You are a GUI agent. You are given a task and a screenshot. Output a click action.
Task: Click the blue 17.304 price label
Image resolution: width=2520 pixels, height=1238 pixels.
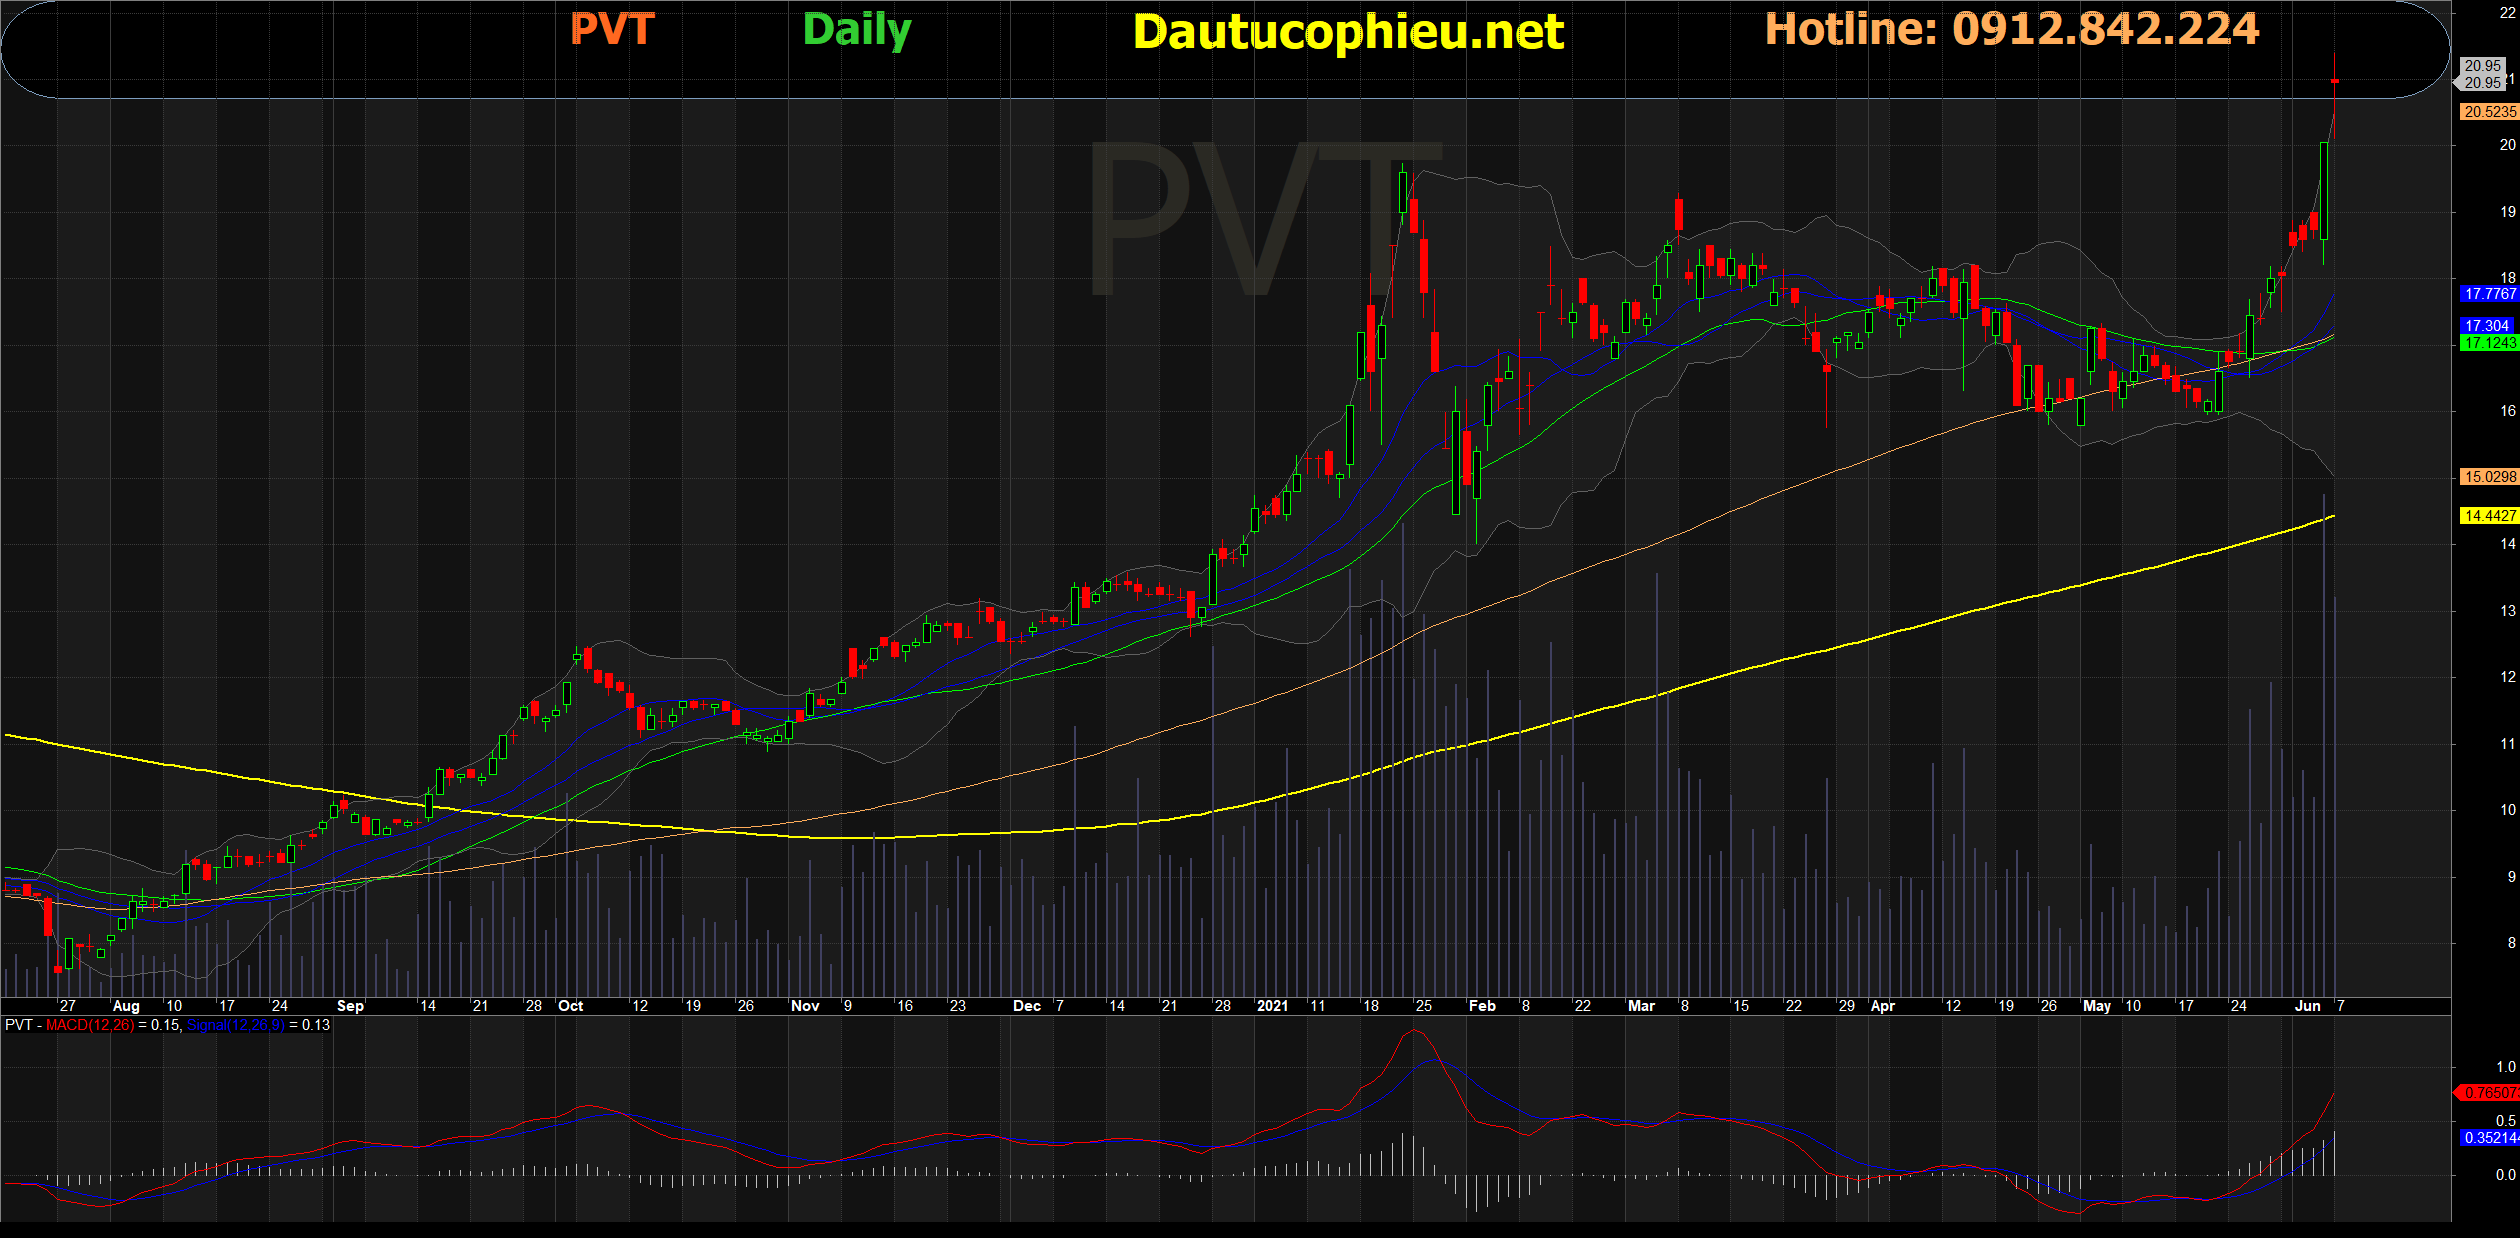coord(2487,326)
